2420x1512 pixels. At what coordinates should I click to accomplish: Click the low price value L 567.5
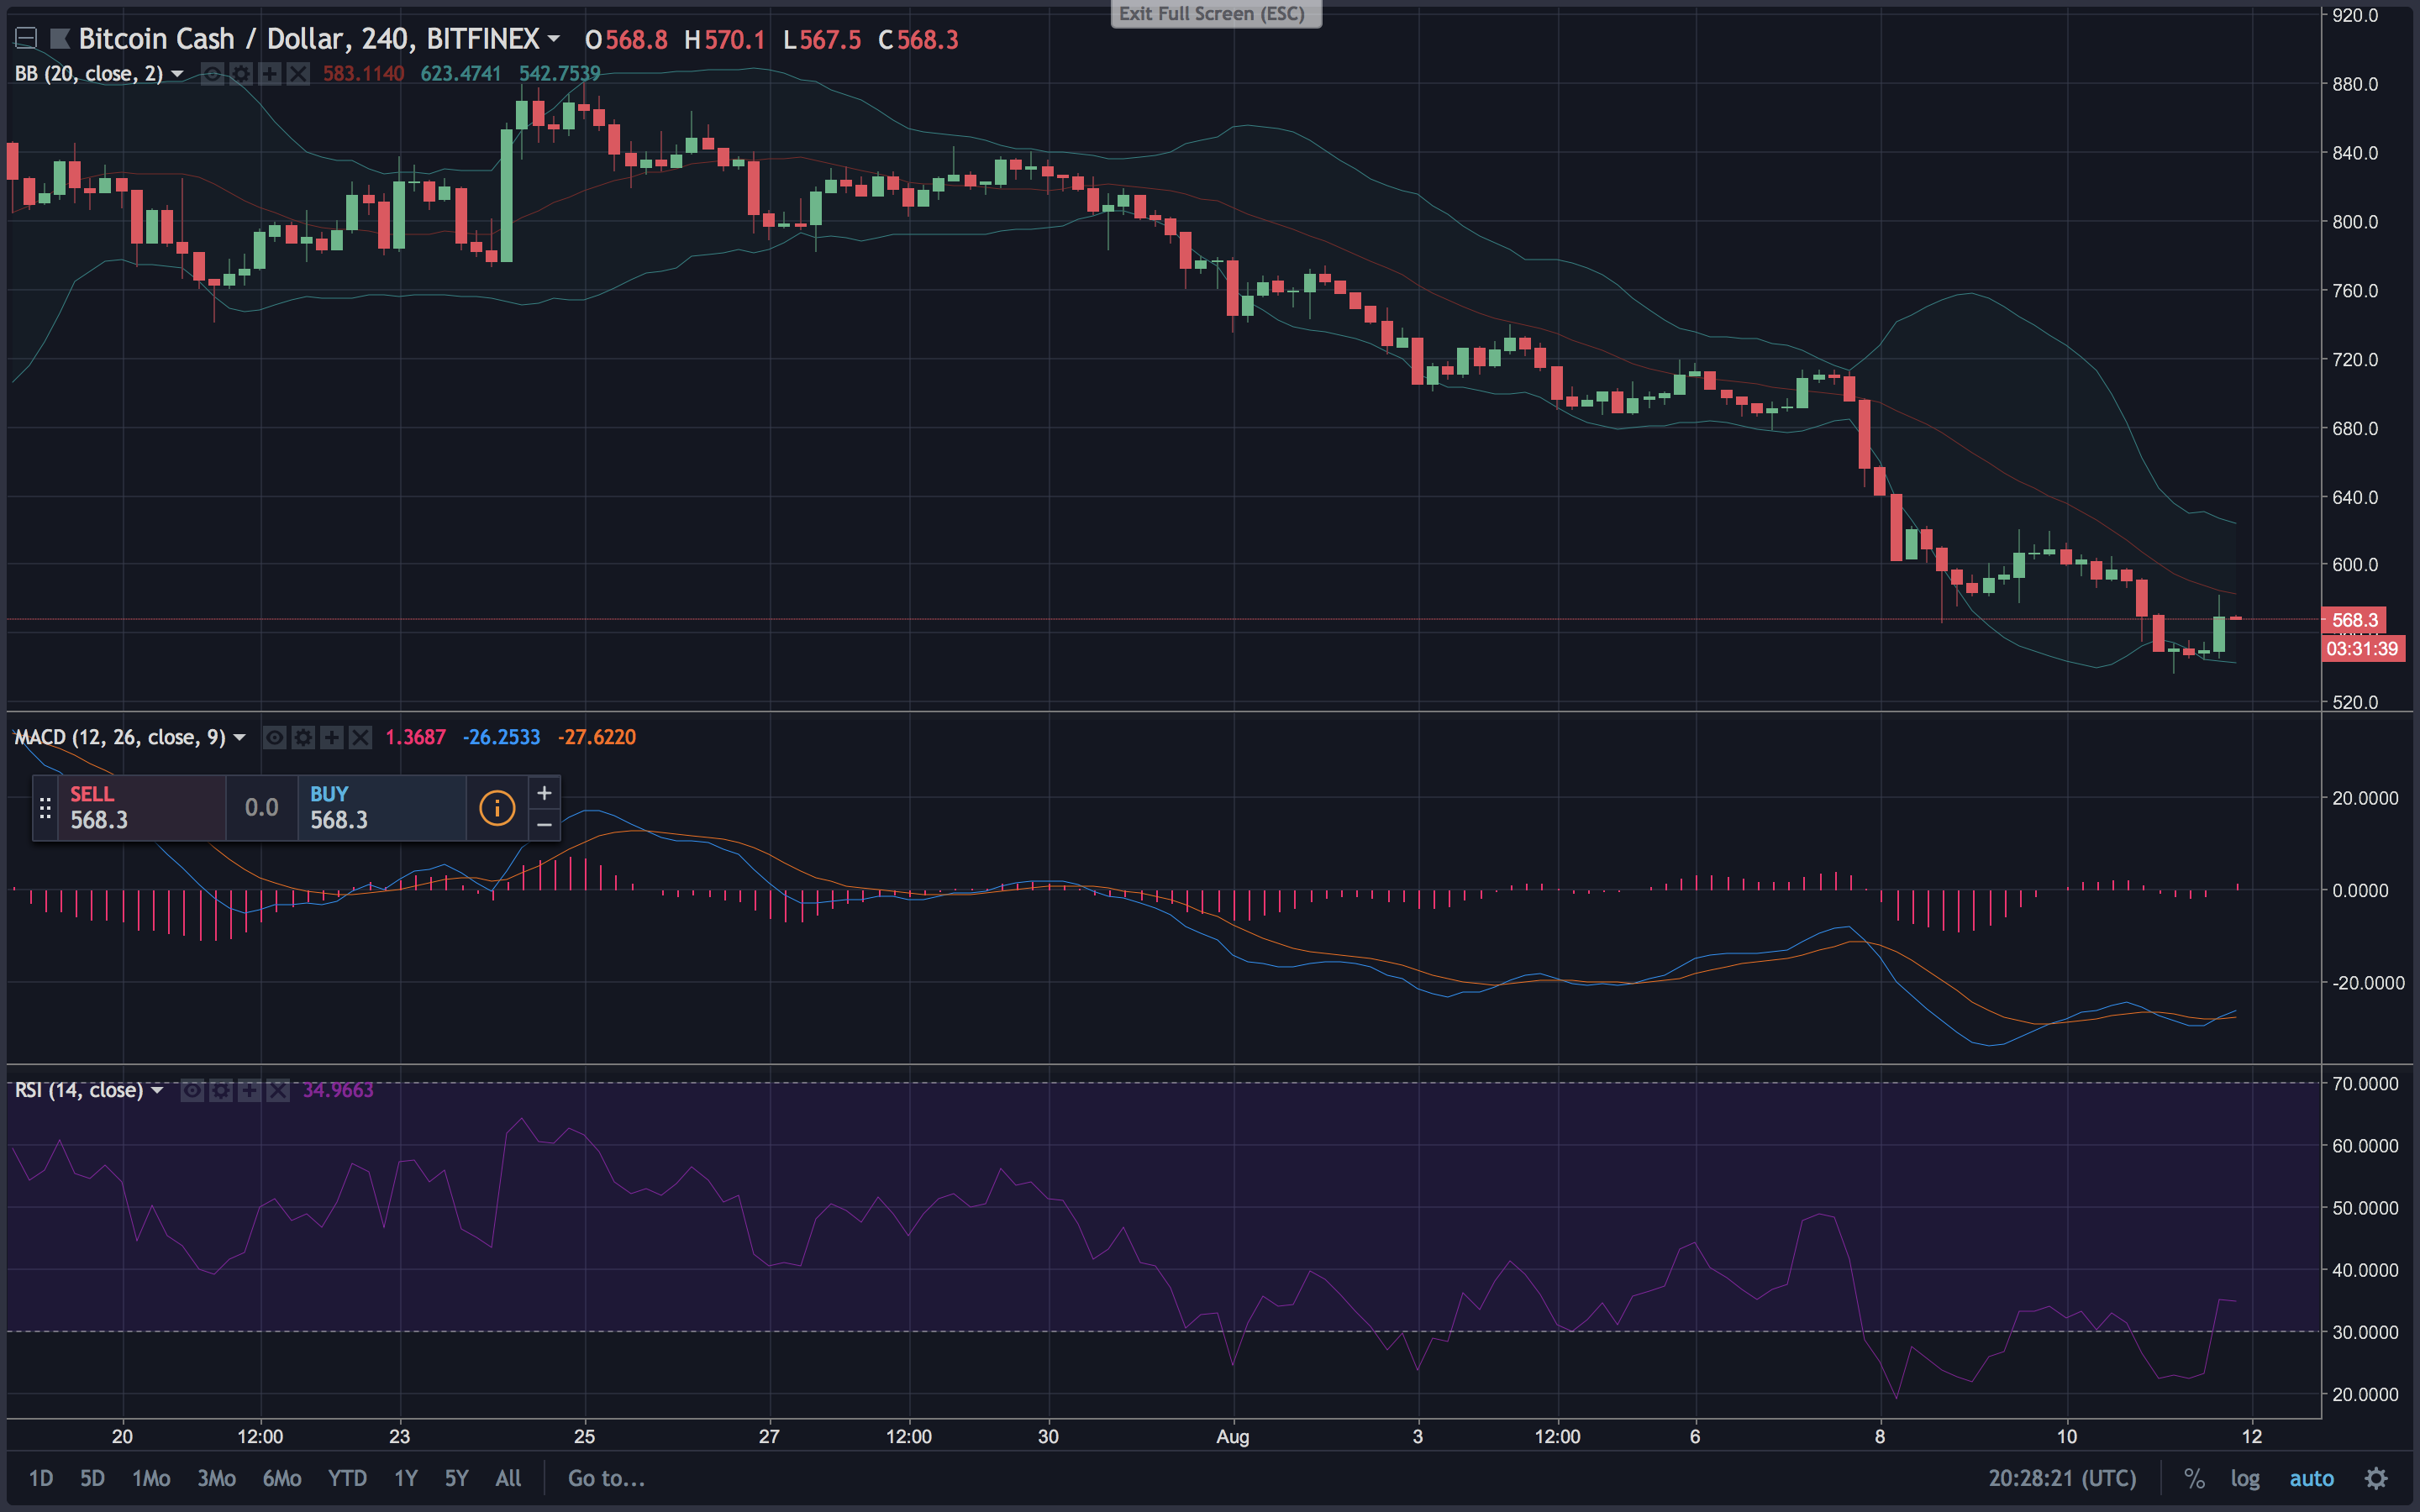[x=821, y=40]
